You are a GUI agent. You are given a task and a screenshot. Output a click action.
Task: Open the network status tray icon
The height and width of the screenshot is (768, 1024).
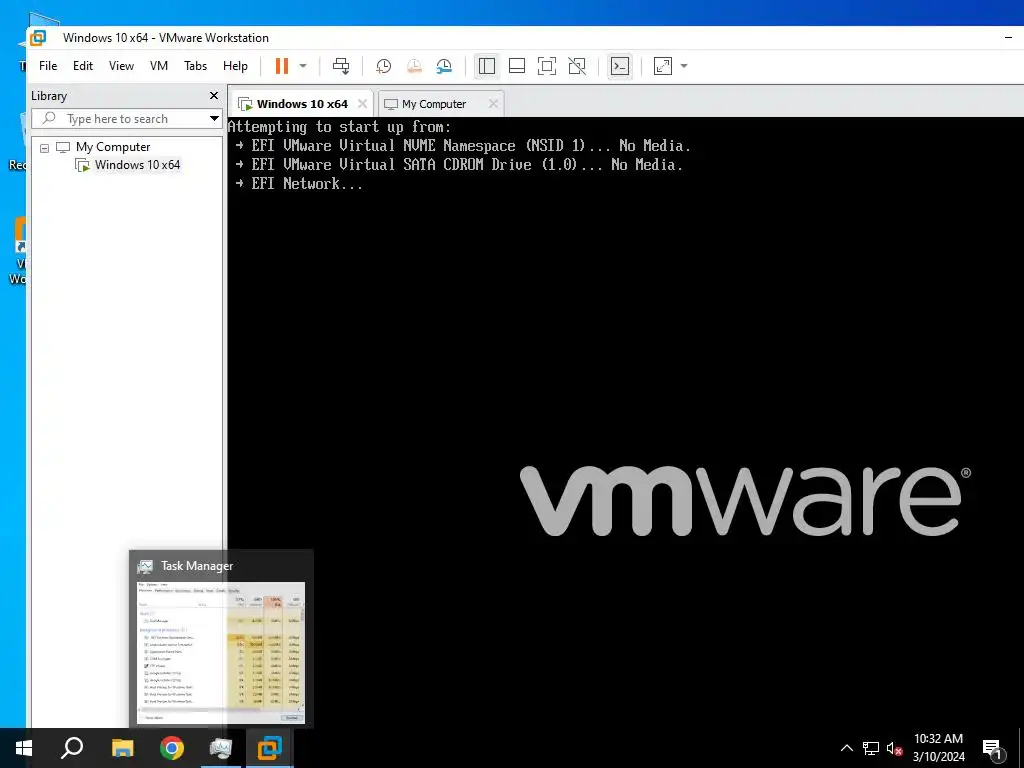pos(871,748)
